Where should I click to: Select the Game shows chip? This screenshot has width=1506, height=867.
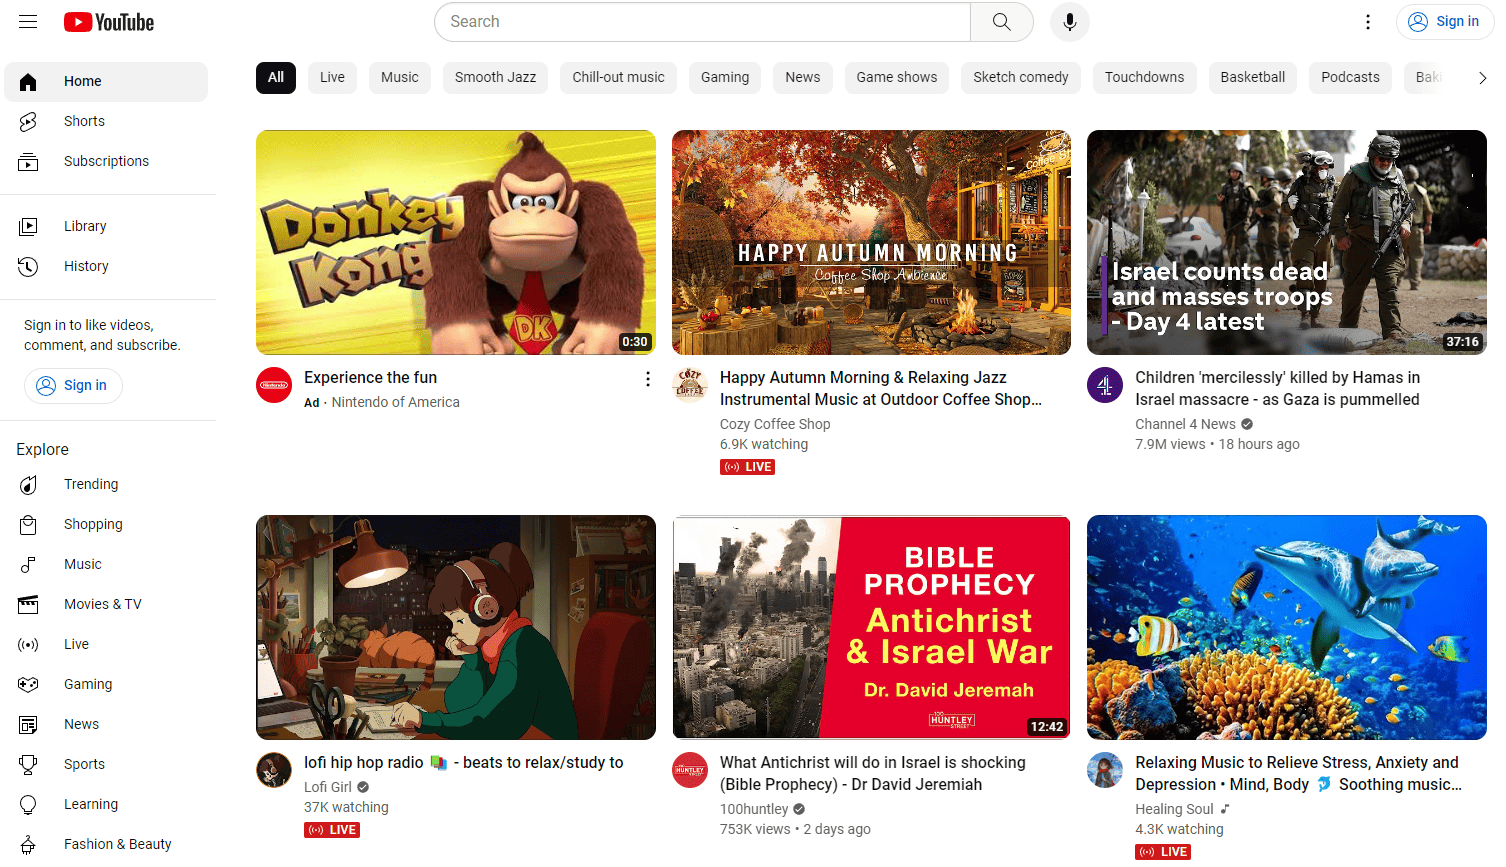coord(897,77)
